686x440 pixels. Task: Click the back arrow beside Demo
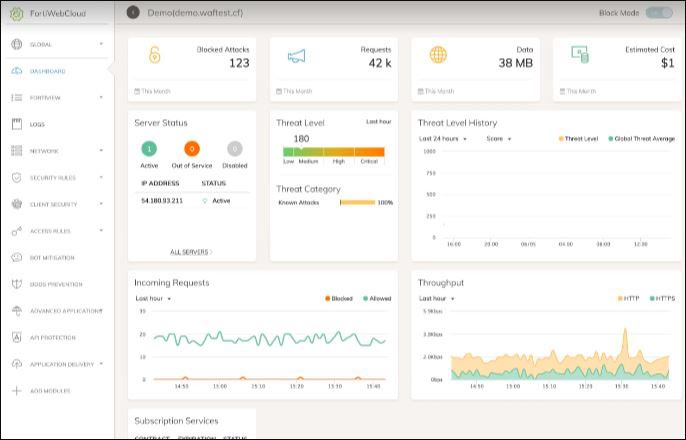[x=133, y=13]
